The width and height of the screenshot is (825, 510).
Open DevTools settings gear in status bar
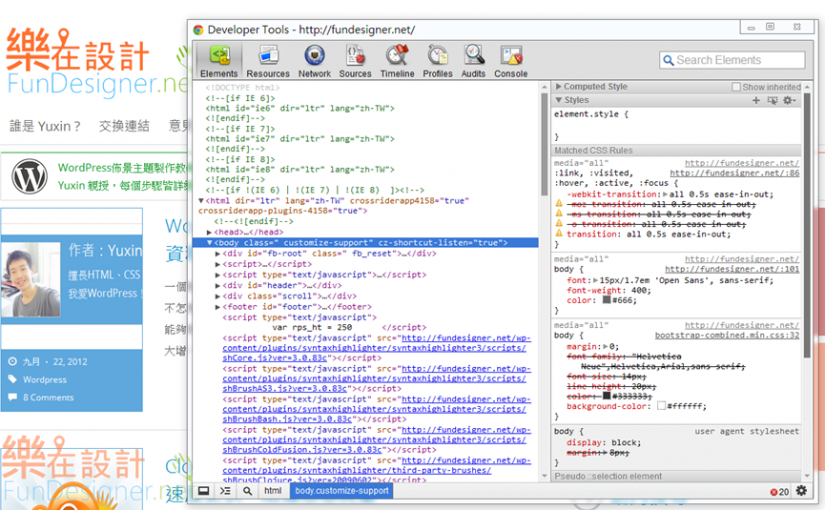tap(801, 491)
